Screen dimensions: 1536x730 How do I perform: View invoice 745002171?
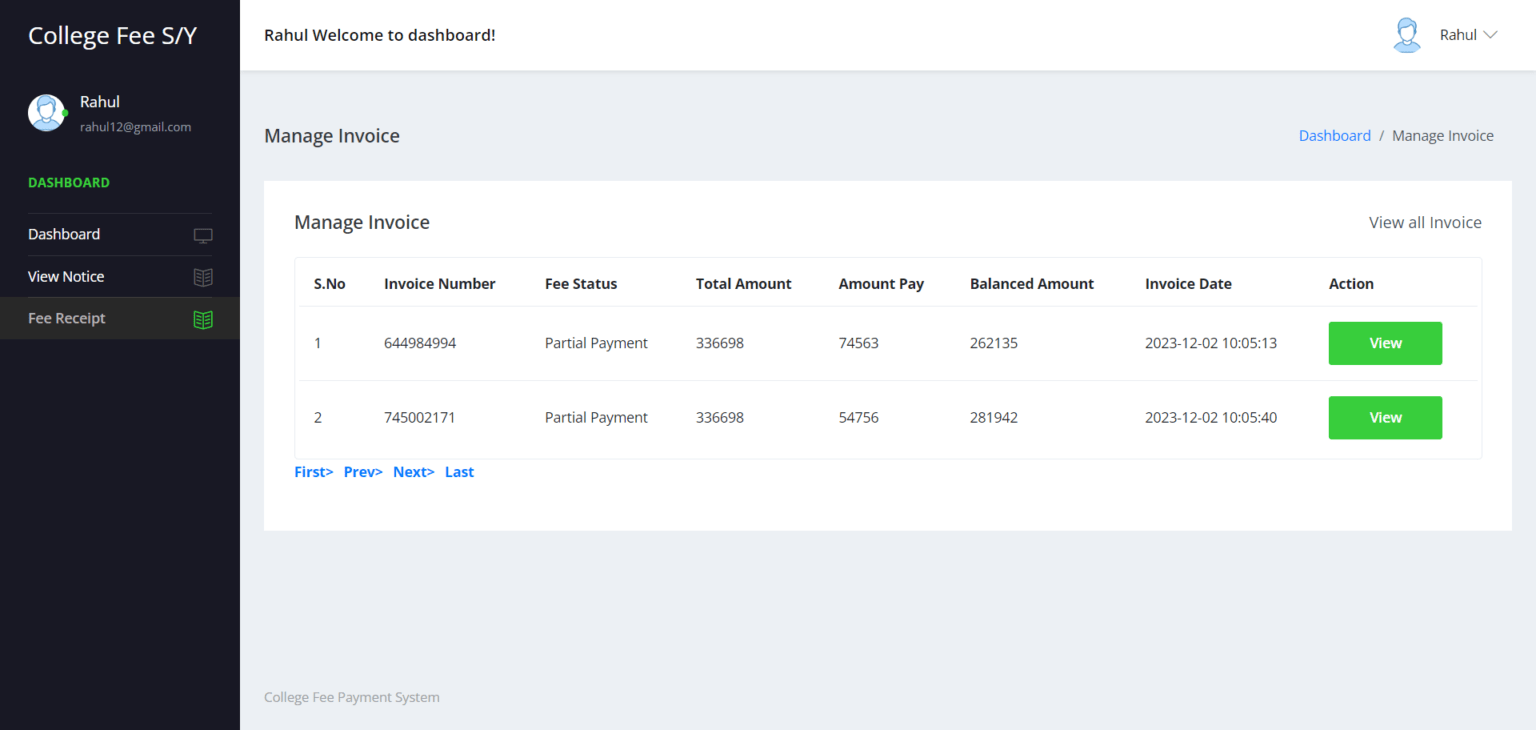click(x=1384, y=418)
